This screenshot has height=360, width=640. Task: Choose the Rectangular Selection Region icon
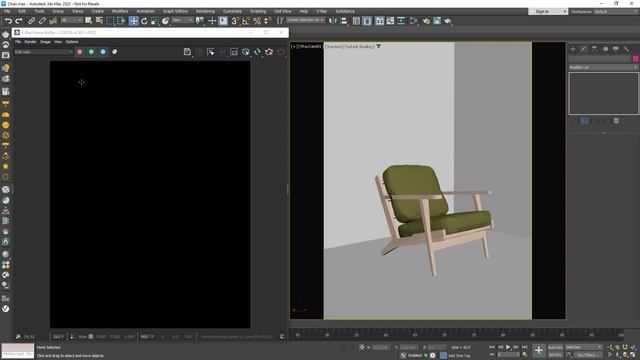point(110,21)
